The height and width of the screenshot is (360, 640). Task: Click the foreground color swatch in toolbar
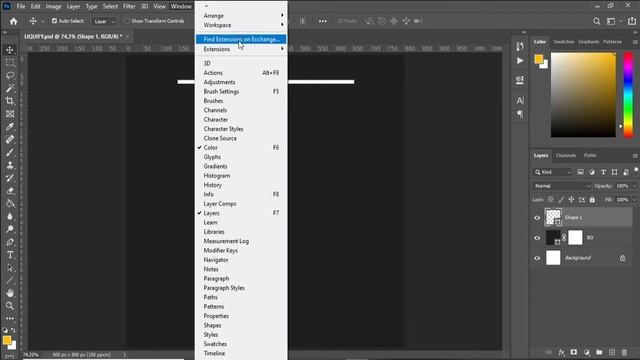tap(7, 340)
